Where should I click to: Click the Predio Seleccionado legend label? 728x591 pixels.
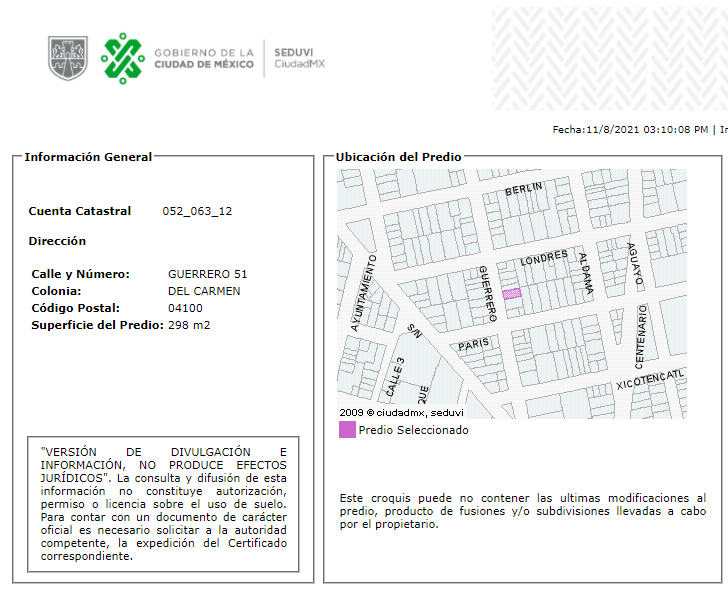pos(413,430)
